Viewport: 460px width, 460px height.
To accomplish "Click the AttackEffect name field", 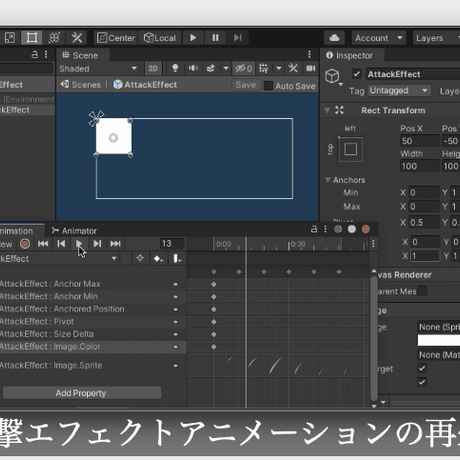I will [413, 74].
